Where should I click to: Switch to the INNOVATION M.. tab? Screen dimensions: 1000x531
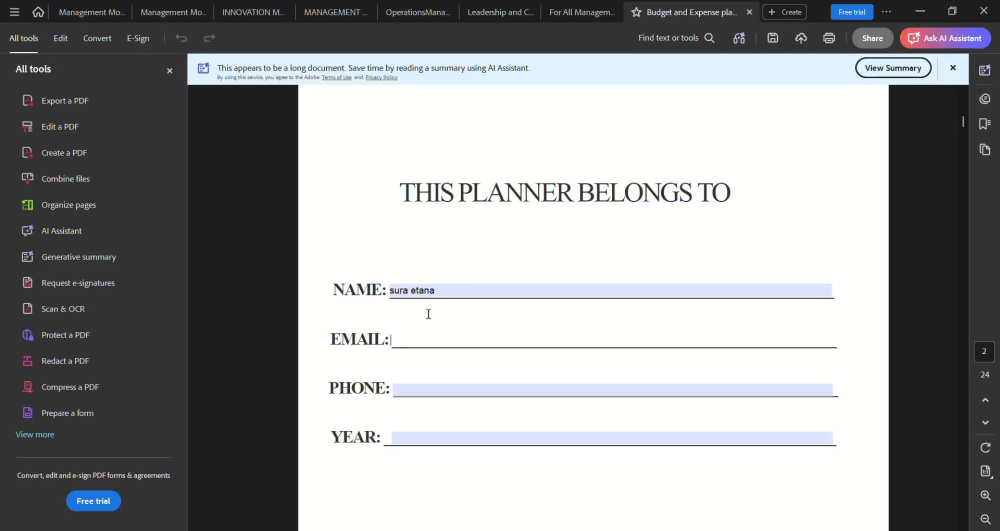(x=254, y=12)
